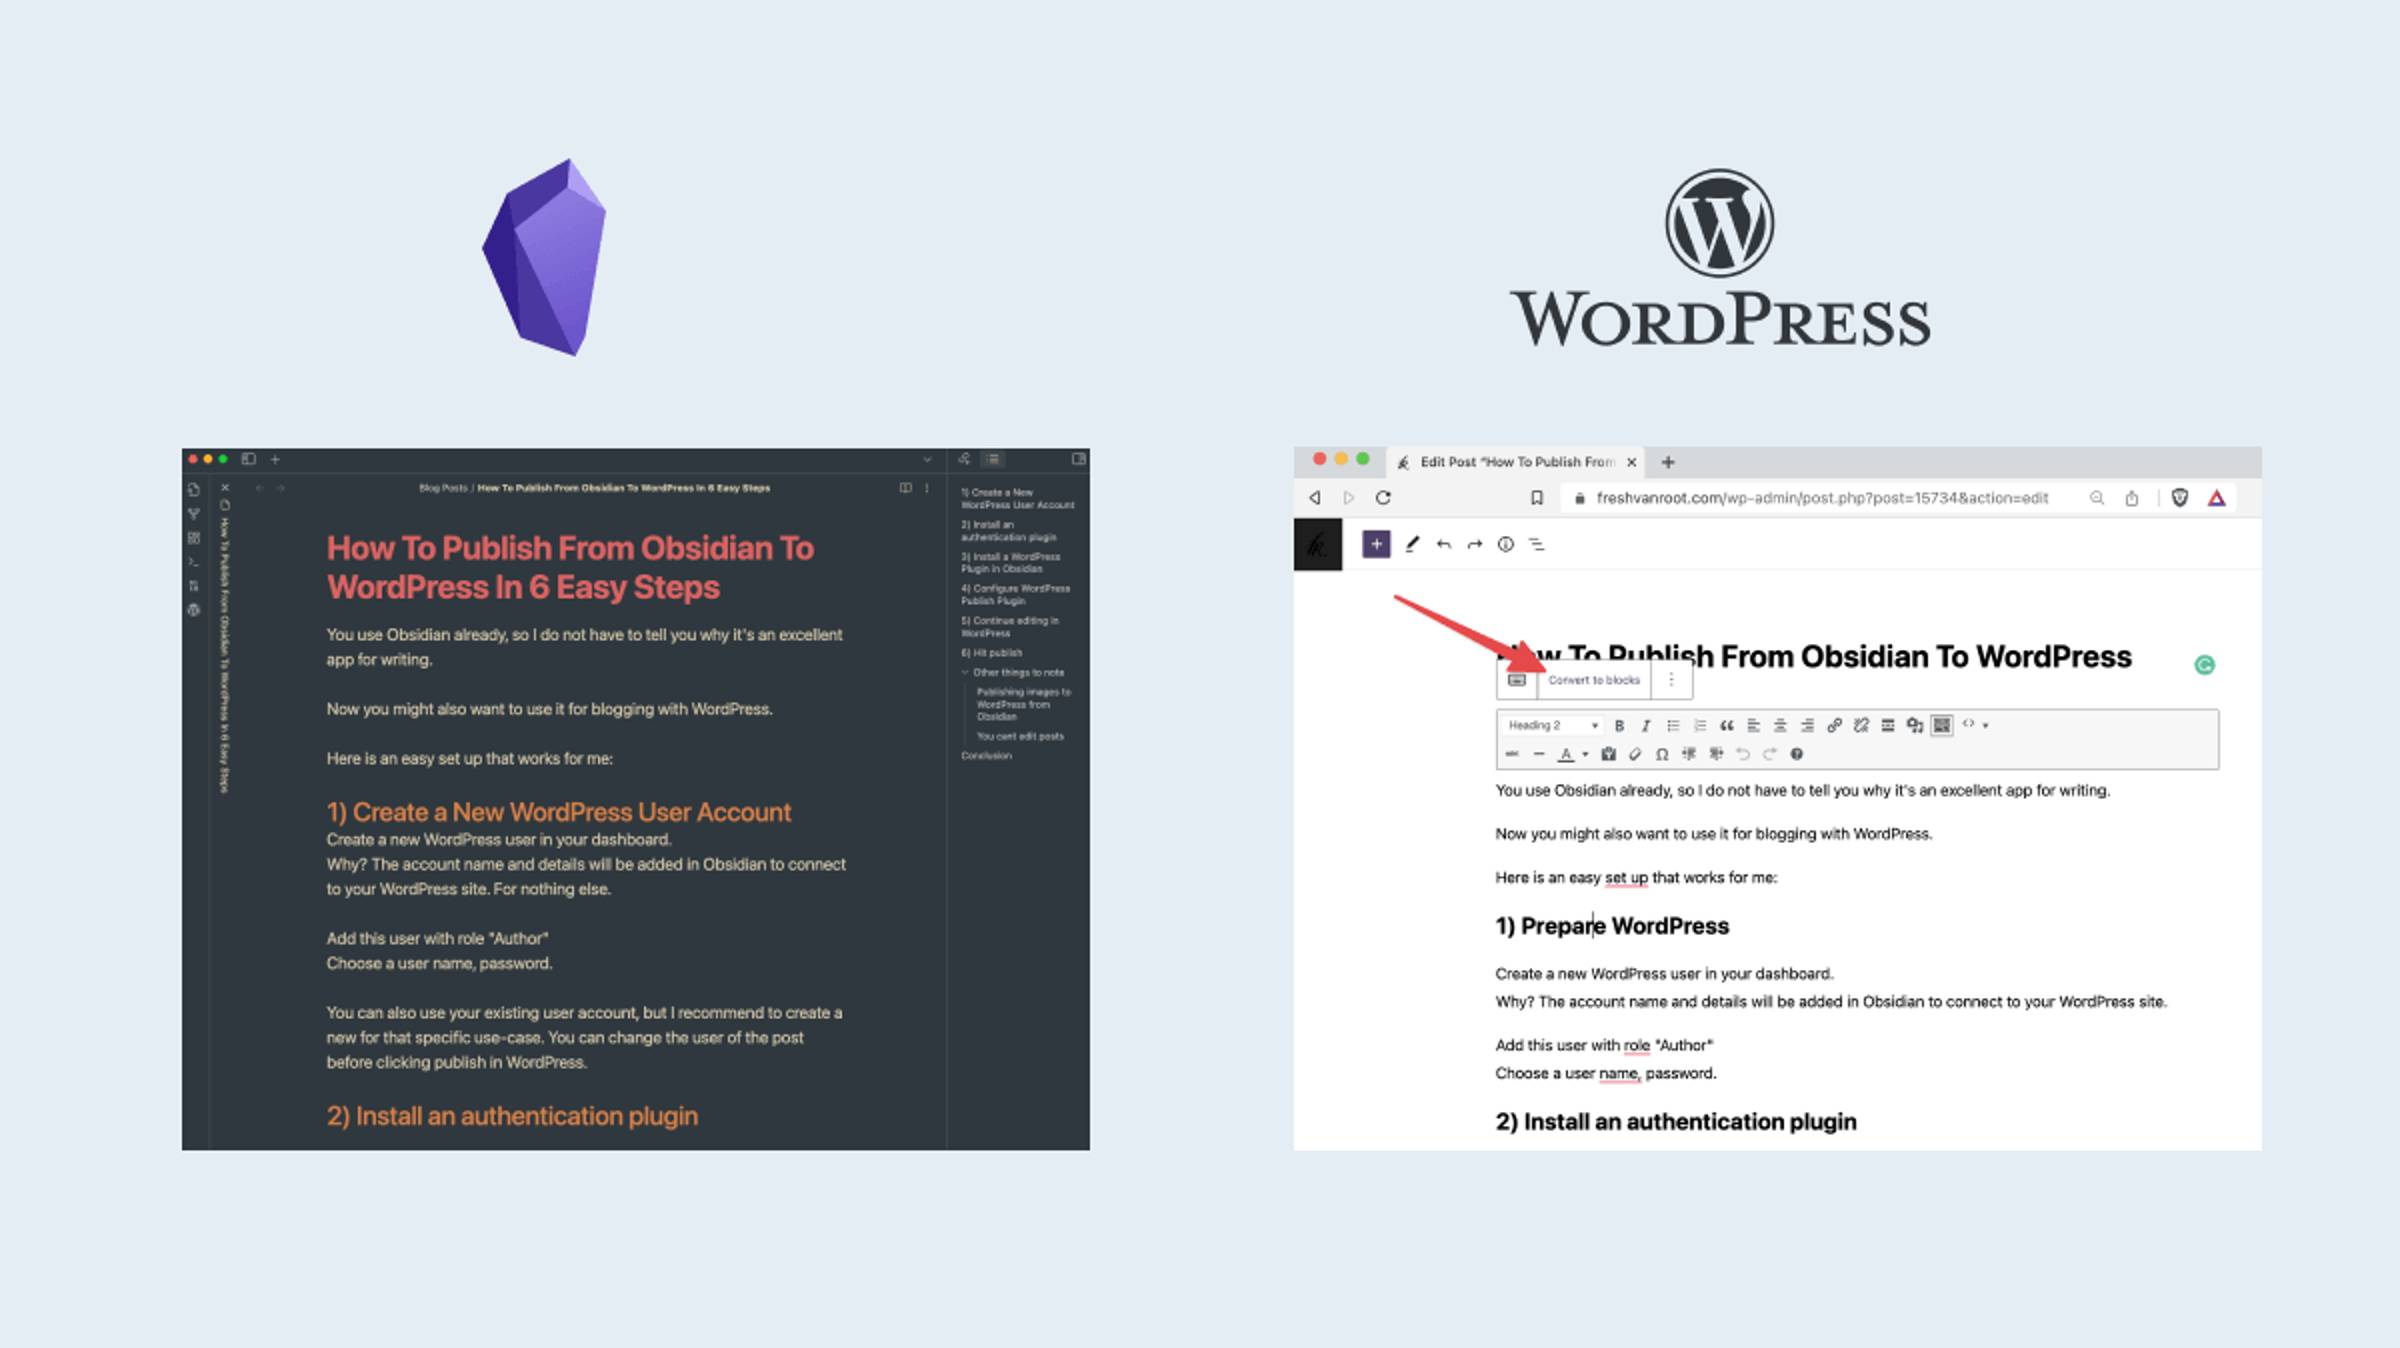Click zoom magnifier icon in address bar
2400x1348 pixels.
click(x=2097, y=498)
